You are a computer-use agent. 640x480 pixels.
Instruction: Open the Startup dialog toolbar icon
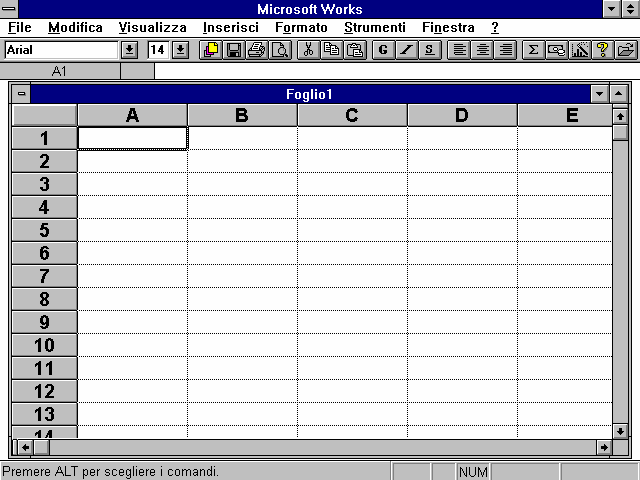(211, 50)
